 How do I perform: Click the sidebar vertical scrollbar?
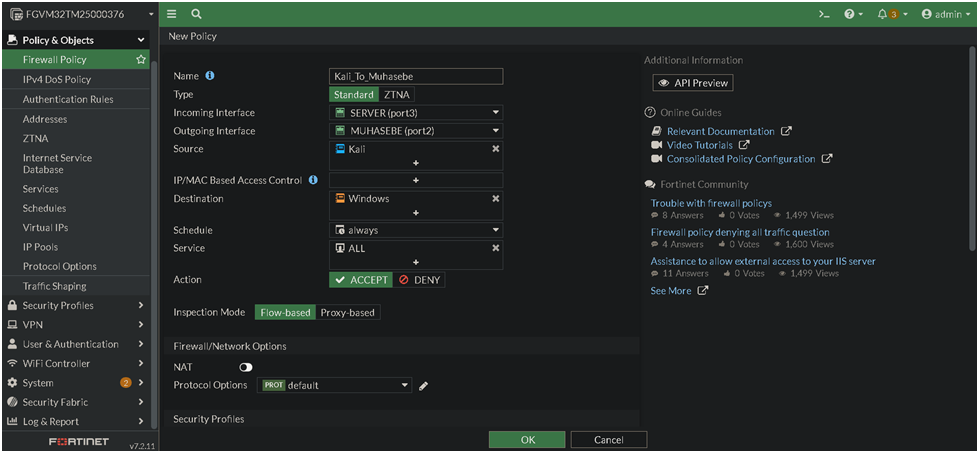pyautogui.click(x=153, y=243)
